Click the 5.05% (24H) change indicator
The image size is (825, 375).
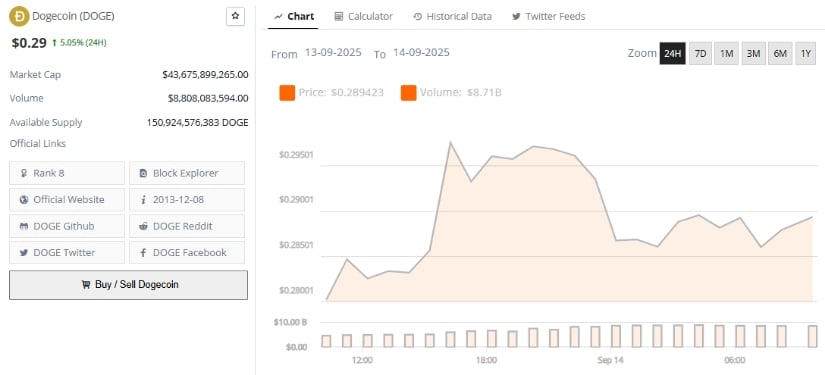point(79,43)
